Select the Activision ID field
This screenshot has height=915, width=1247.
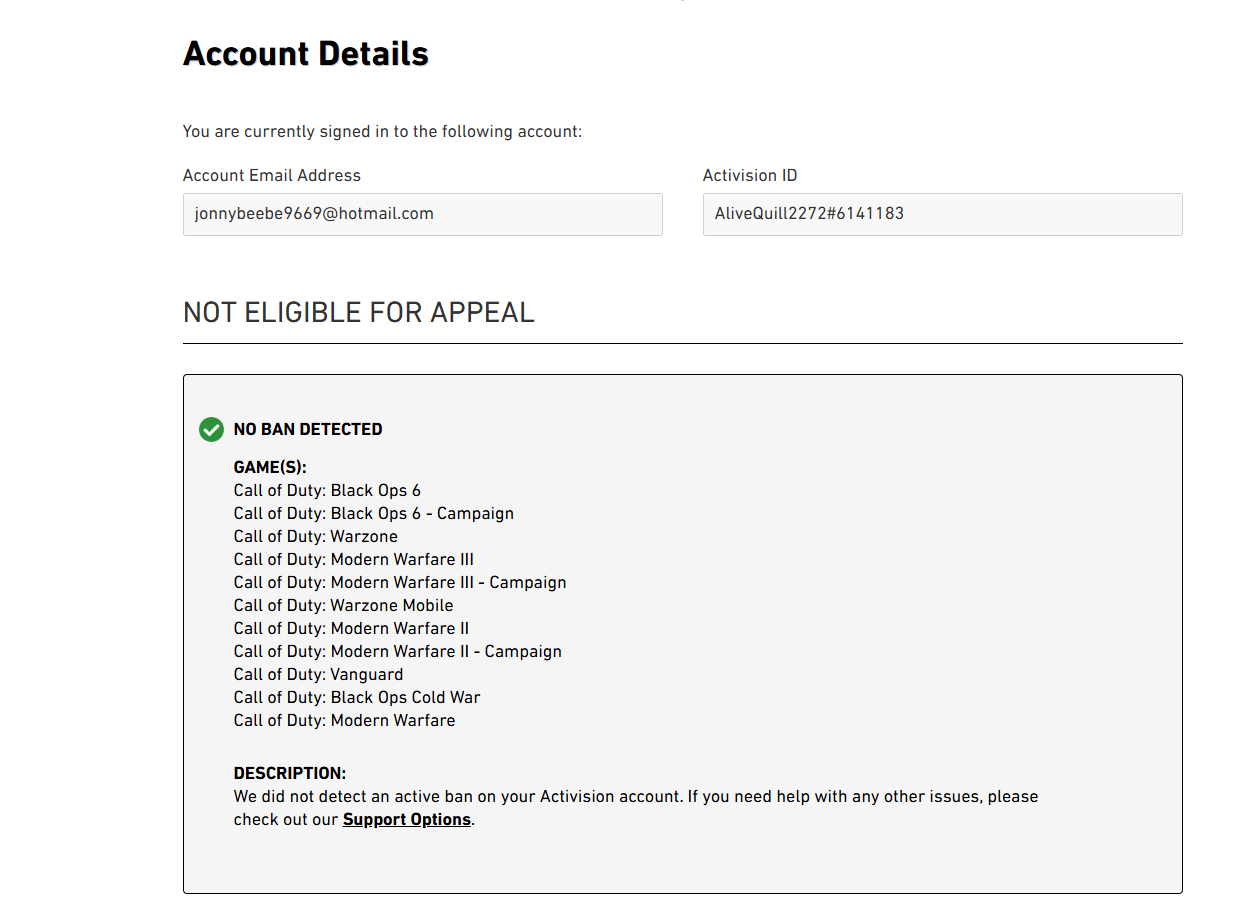942,214
